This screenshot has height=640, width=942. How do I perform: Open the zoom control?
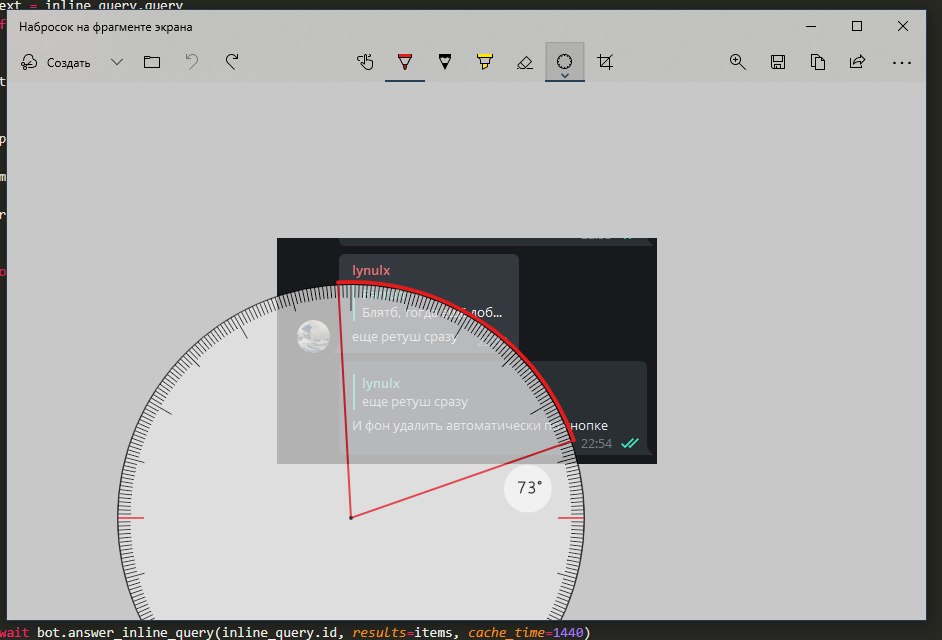click(738, 62)
